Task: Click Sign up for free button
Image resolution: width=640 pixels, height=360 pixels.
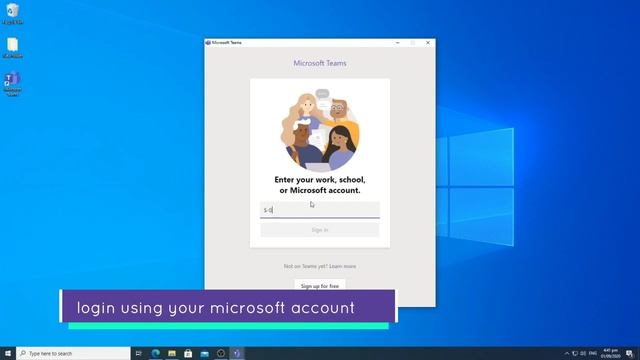Action: pyautogui.click(x=320, y=286)
